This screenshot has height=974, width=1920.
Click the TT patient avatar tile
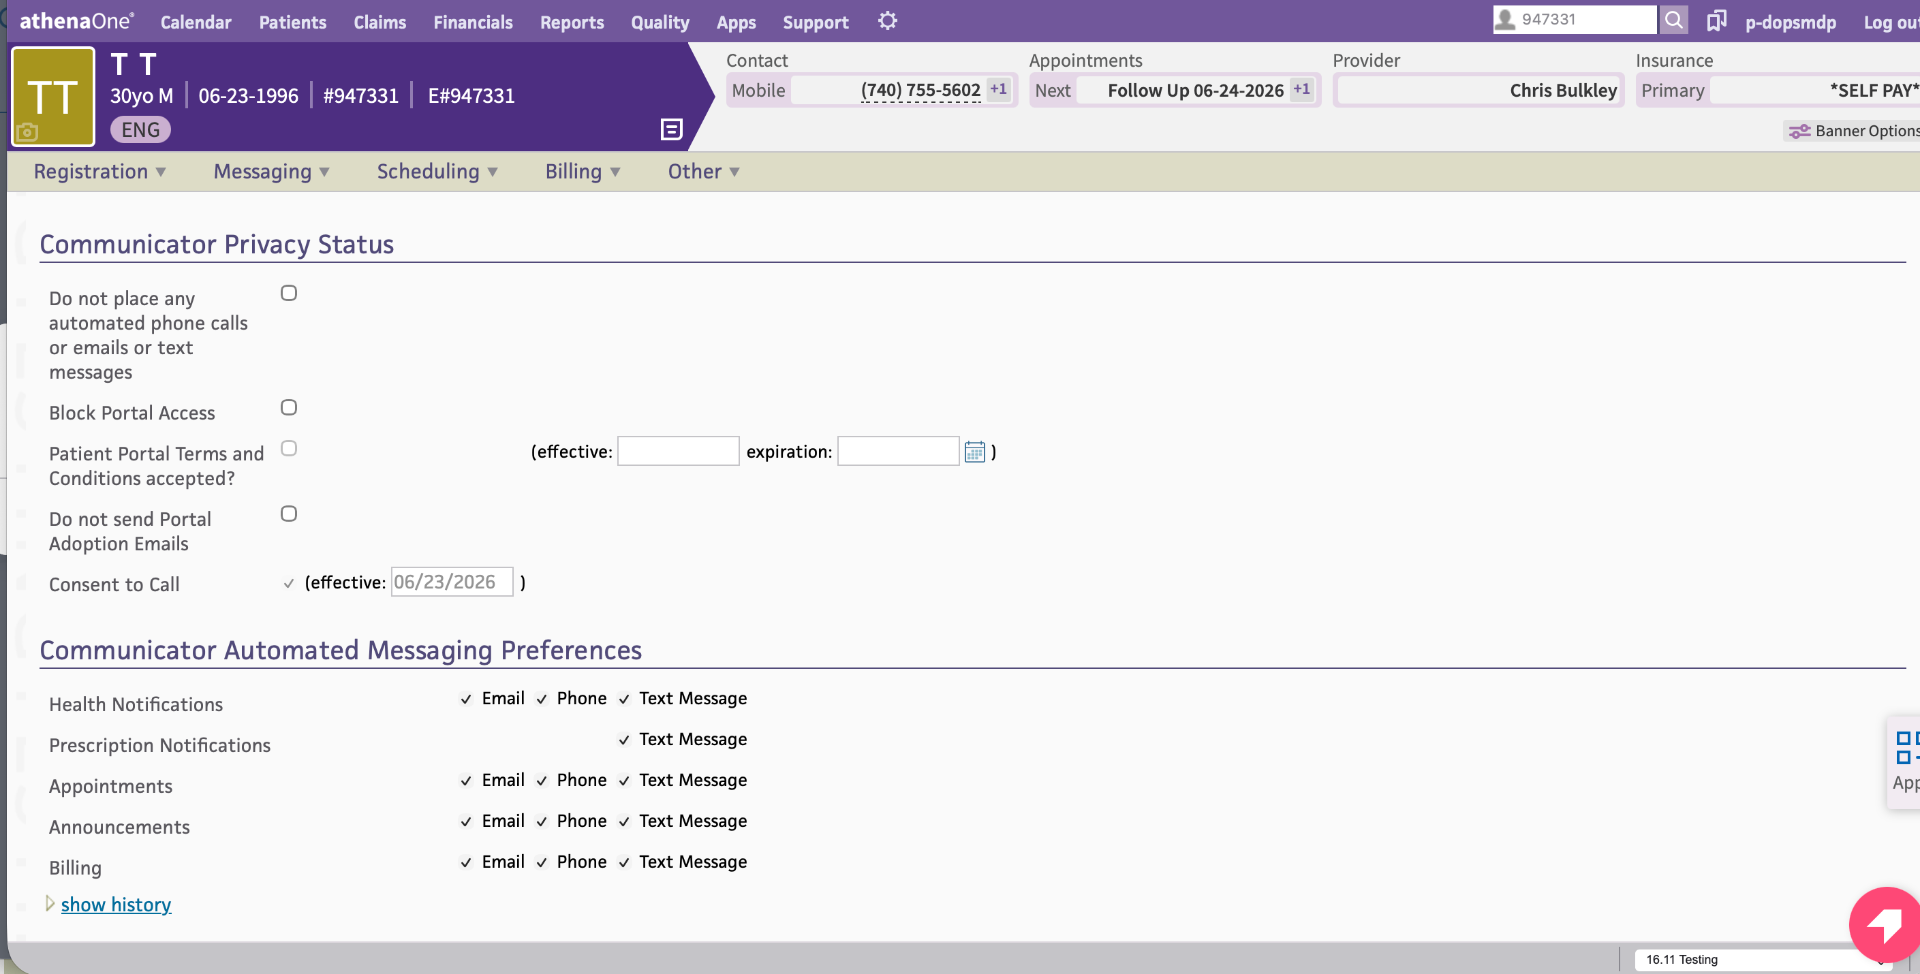click(53, 97)
